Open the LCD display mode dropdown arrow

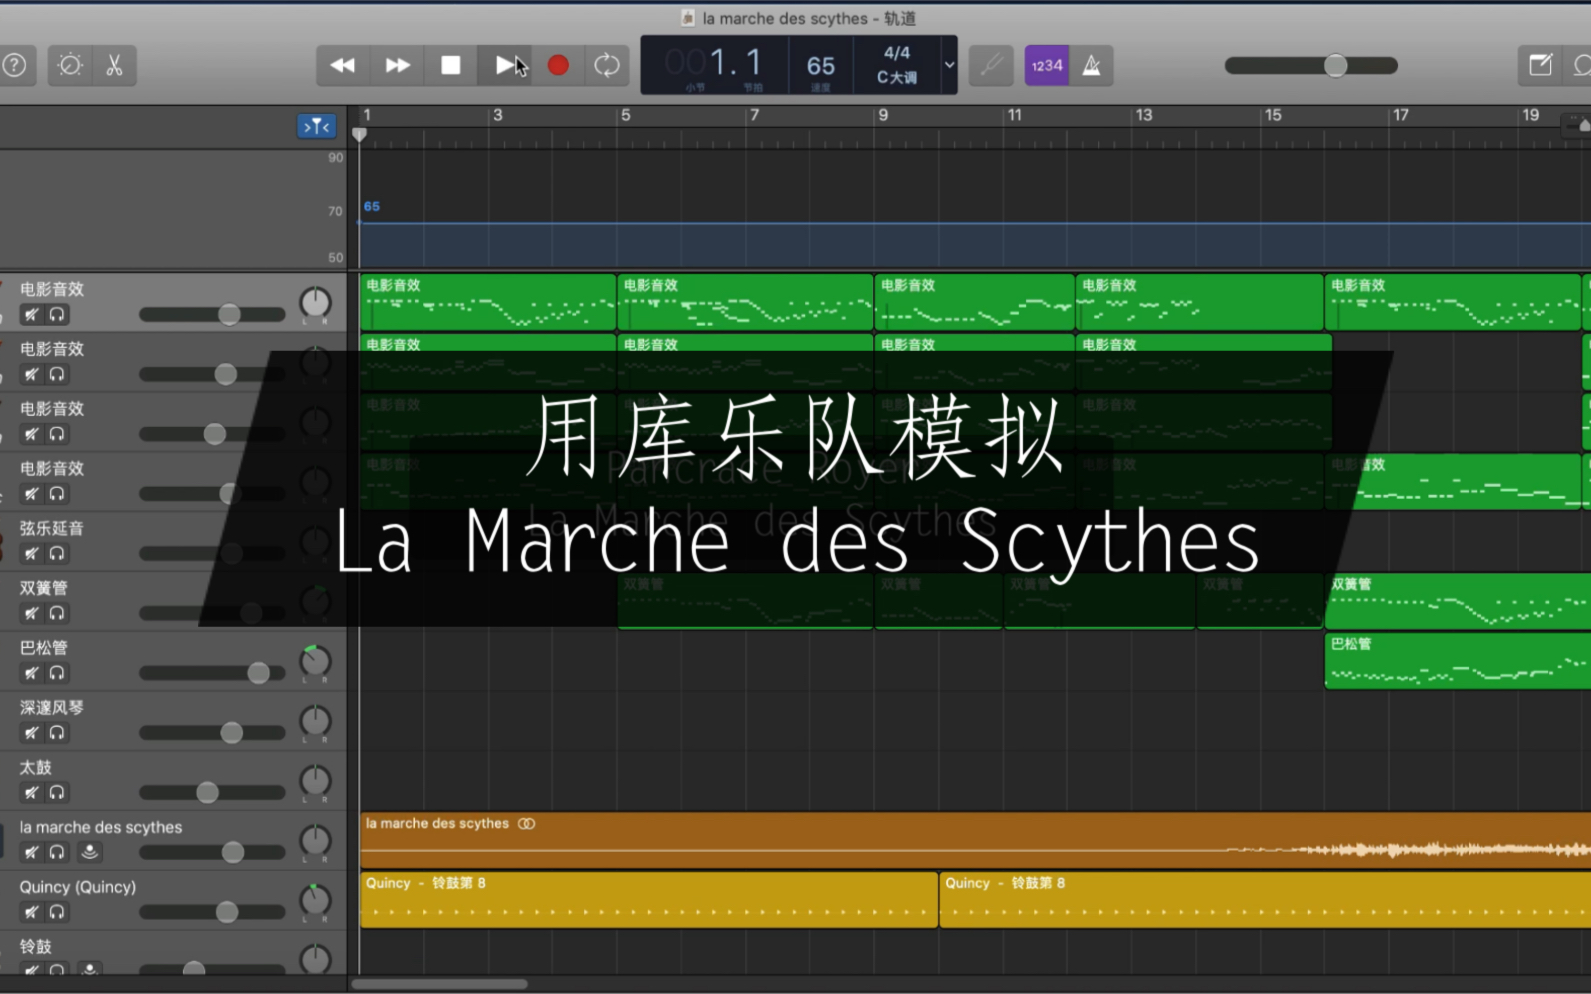click(x=949, y=65)
